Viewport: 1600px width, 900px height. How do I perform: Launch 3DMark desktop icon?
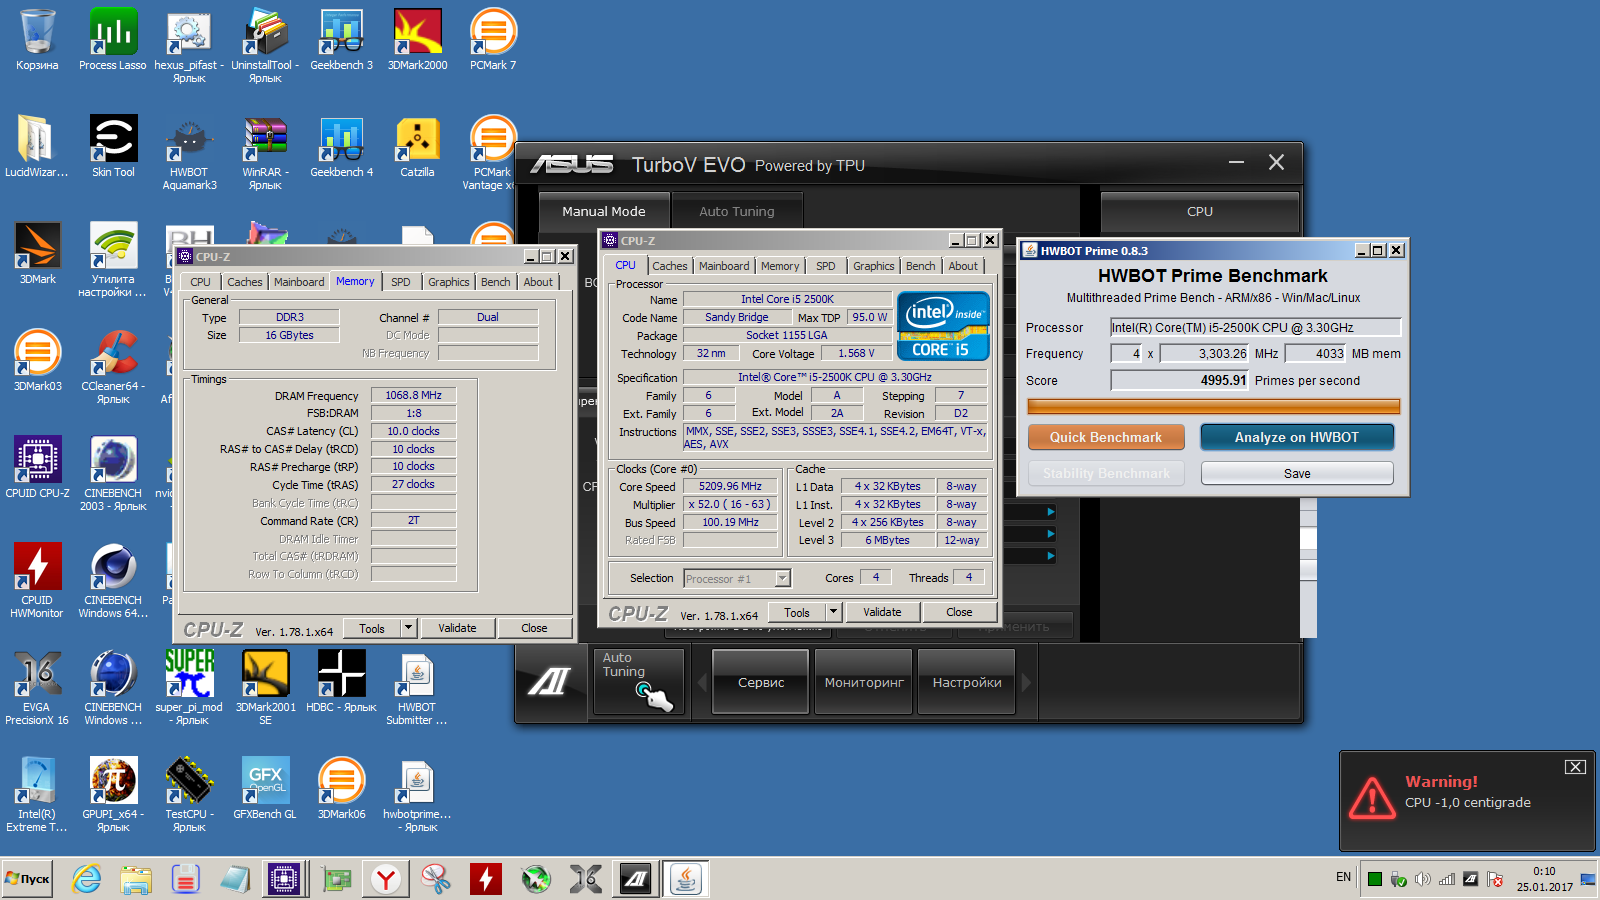(x=37, y=254)
